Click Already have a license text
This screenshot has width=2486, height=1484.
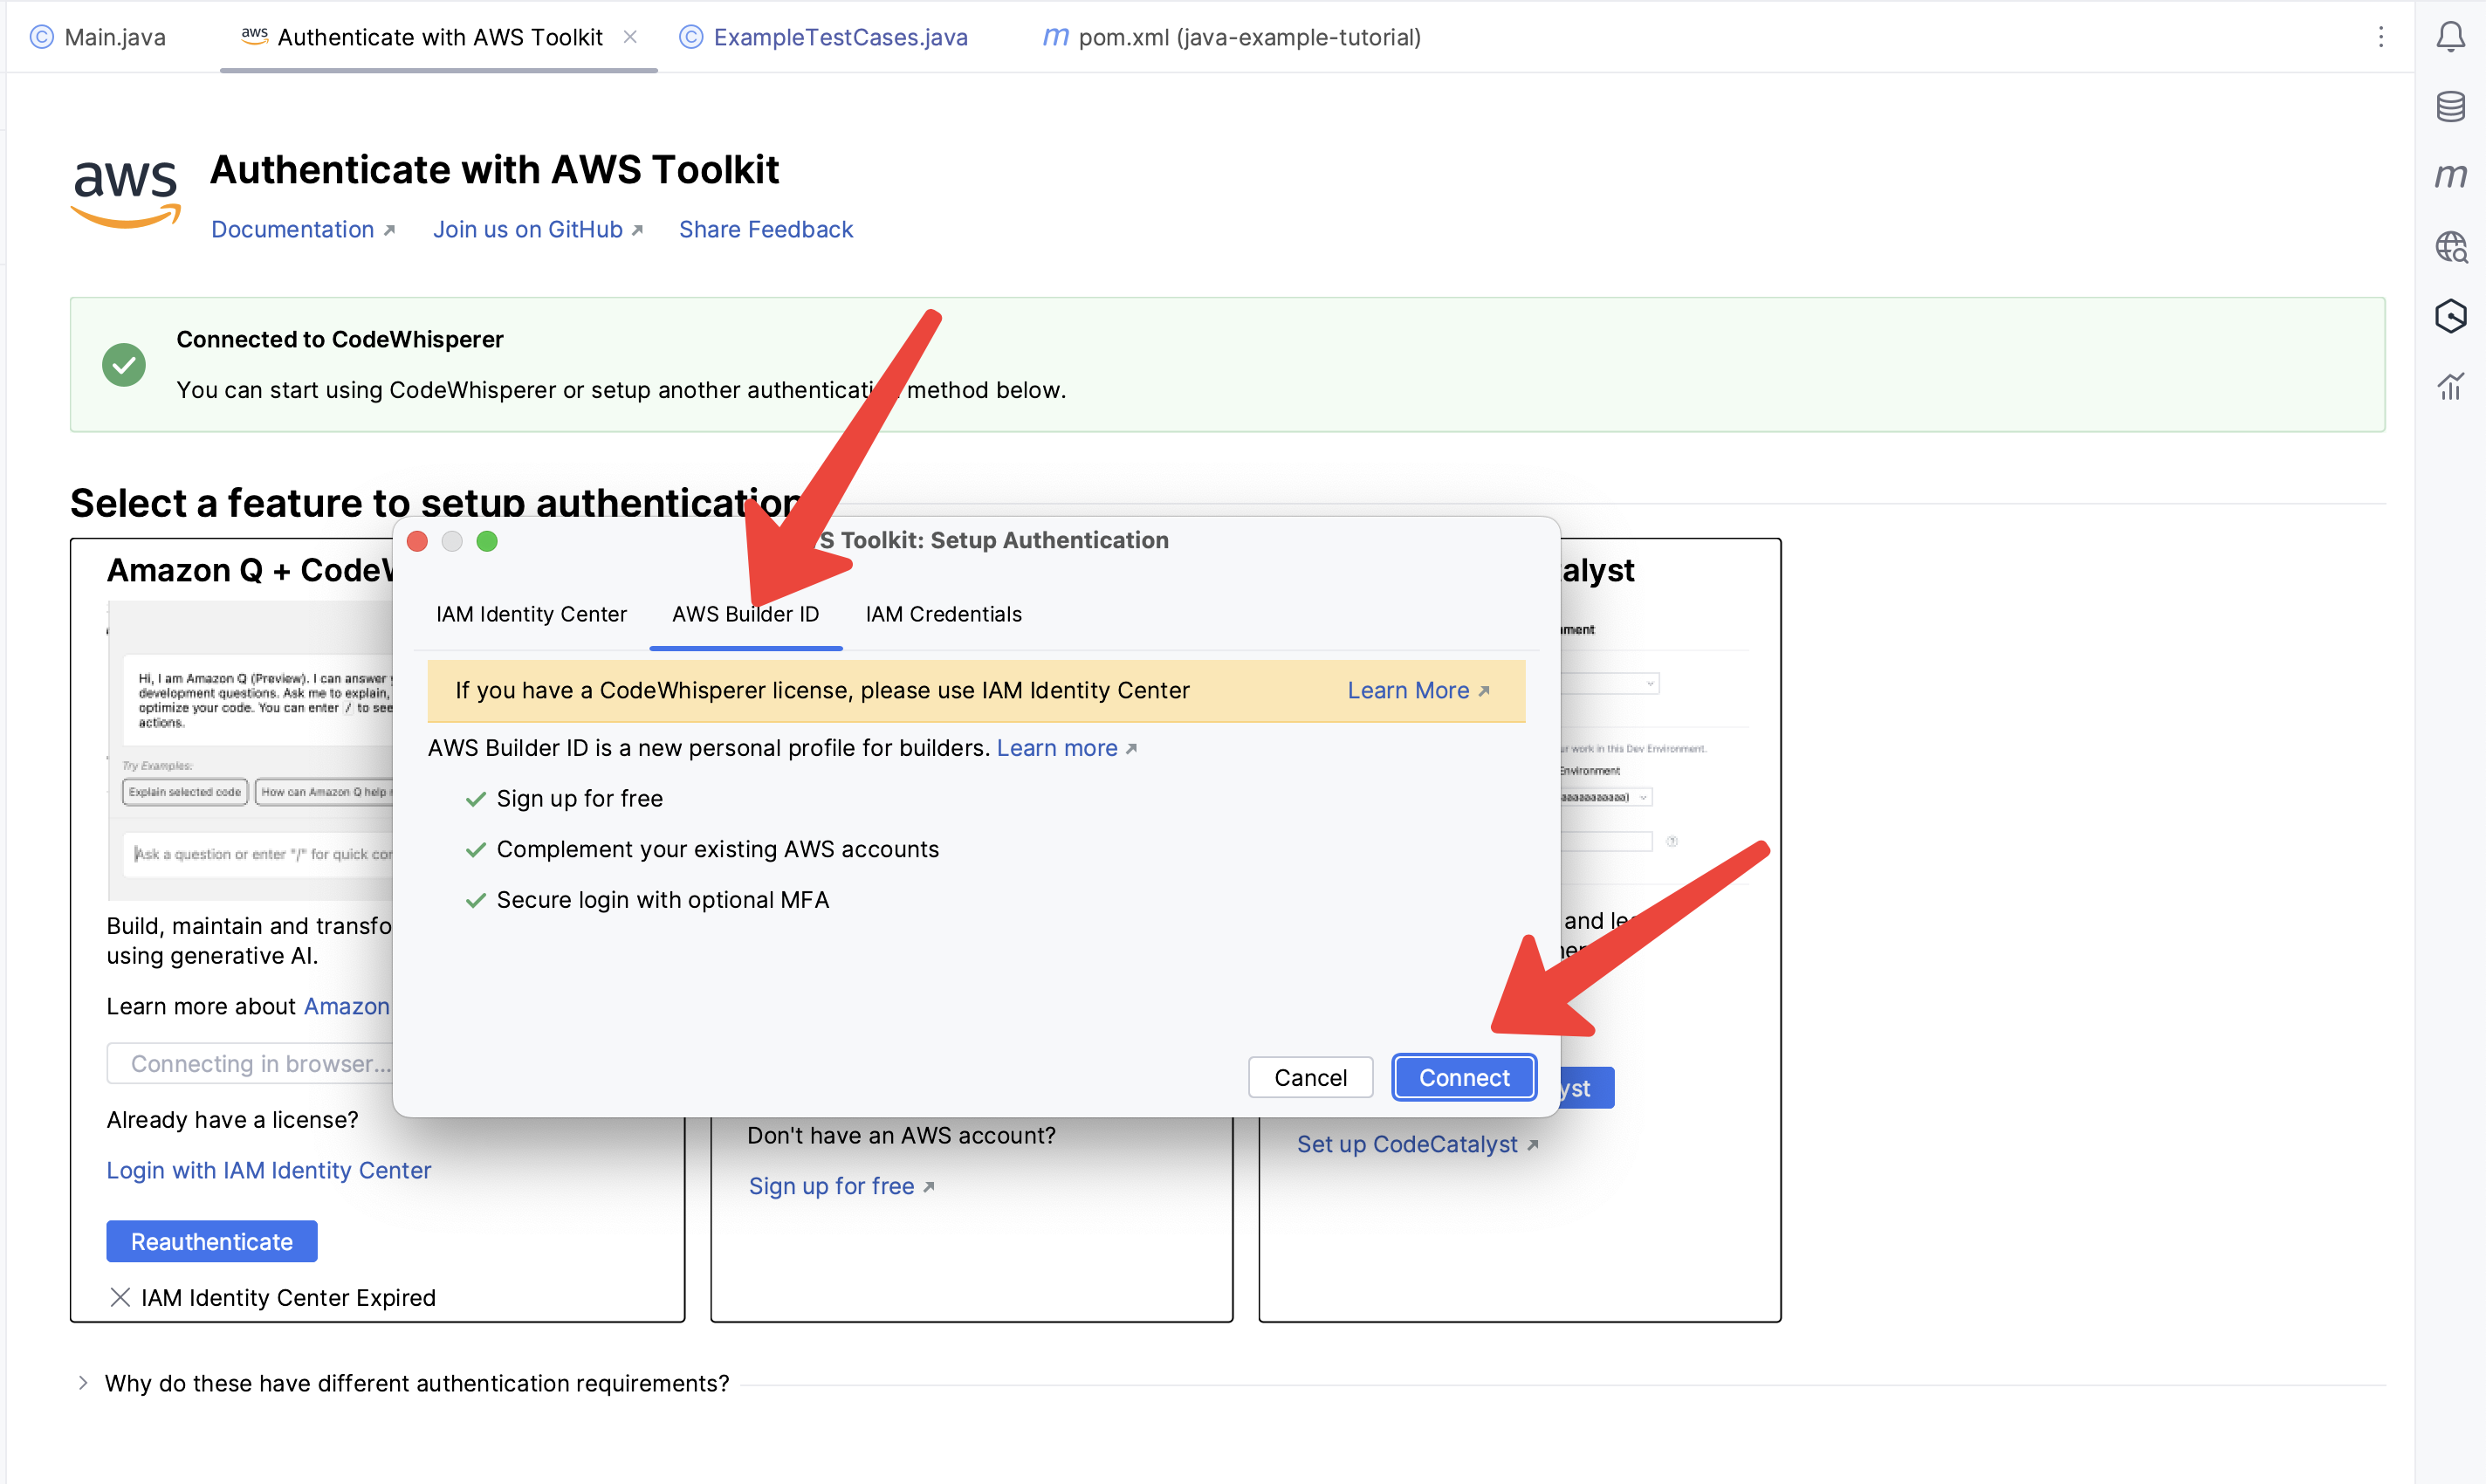232,1120
